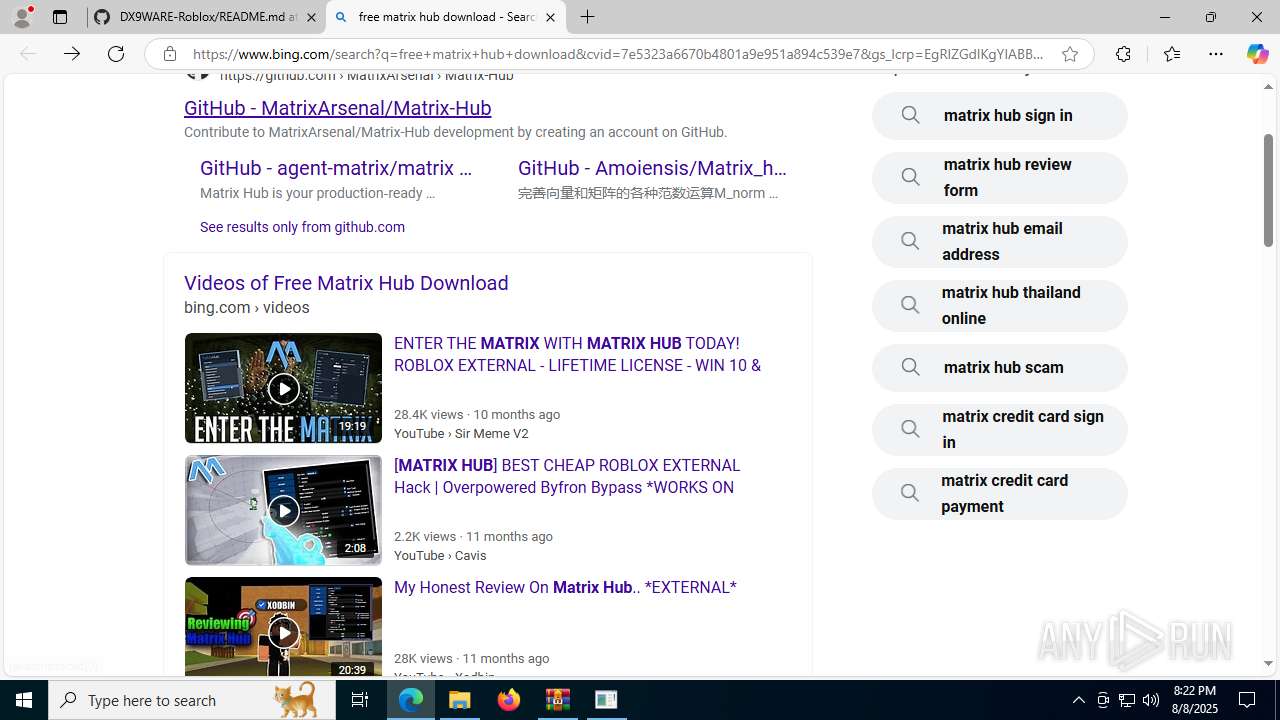Open Videos of Free Matrix Hub Download
This screenshot has height=720, width=1280.
coord(346,283)
